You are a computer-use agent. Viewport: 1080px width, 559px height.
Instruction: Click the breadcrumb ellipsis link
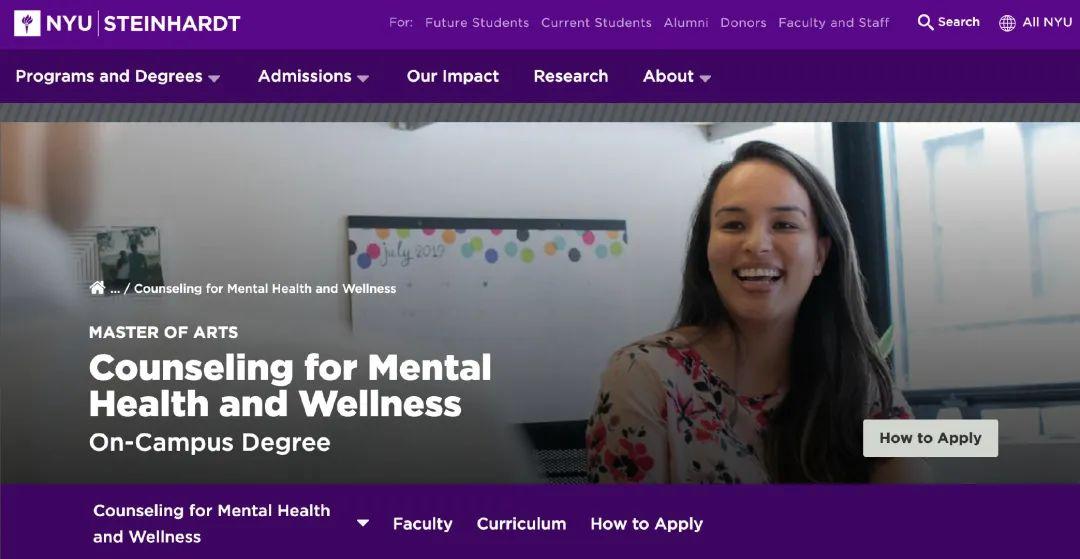click(115, 289)
